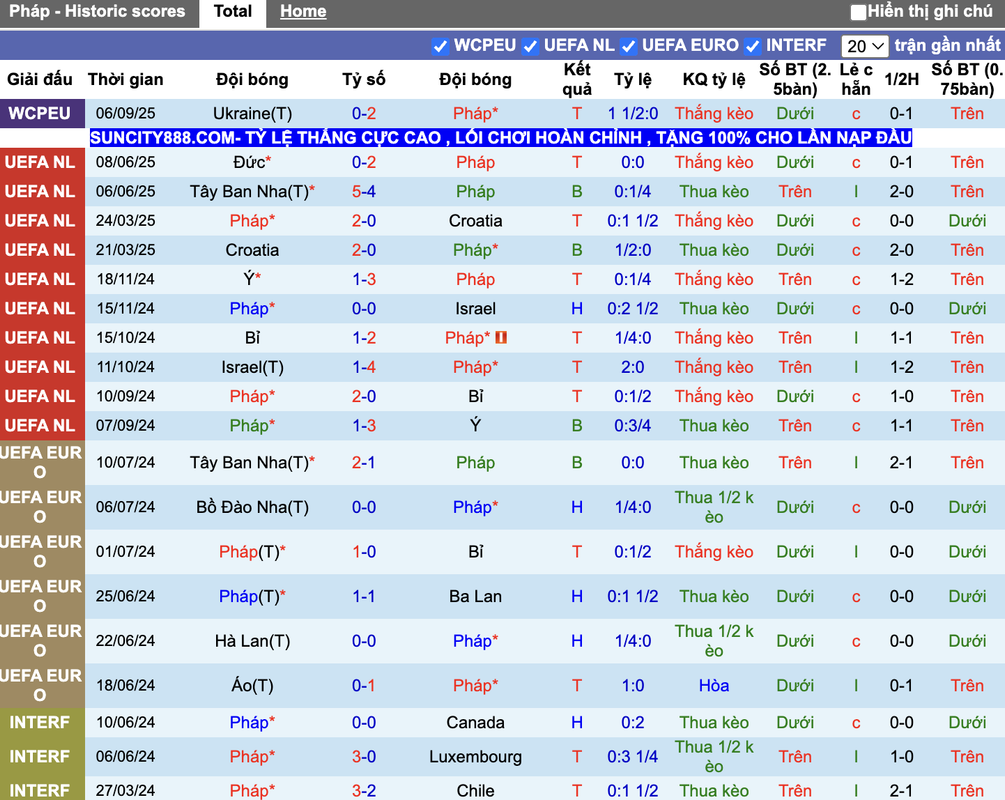This screenshot has width=1005, height=800.
Task: Click Bỉ away team on 10/09/24
Action: pos(475,396)
